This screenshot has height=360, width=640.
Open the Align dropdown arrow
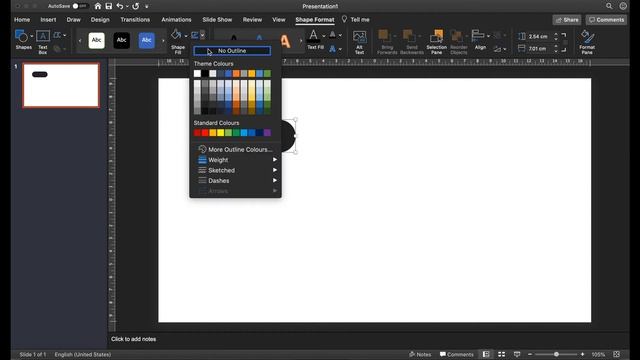click(x=488, y=36)
